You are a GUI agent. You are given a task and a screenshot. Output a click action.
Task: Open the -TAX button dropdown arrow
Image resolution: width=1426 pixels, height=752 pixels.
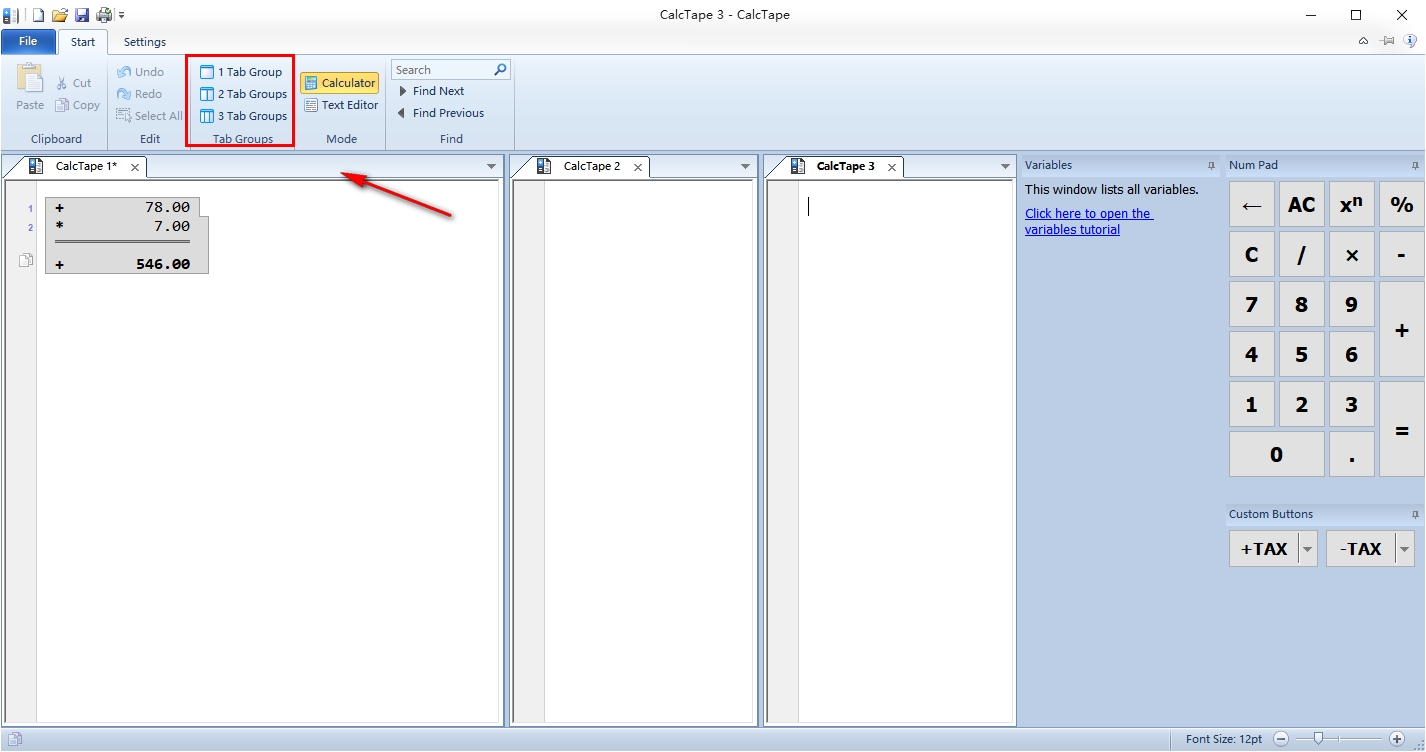1405,549
